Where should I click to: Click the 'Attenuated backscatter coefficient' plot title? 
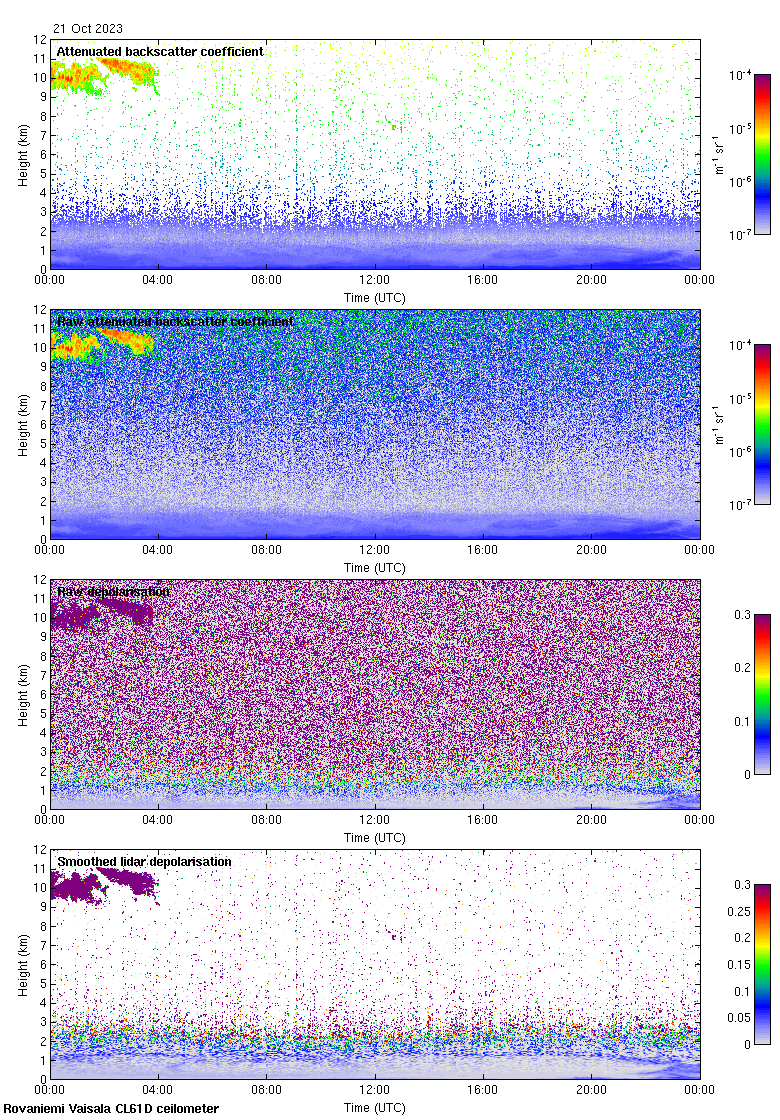coord(160,51)
